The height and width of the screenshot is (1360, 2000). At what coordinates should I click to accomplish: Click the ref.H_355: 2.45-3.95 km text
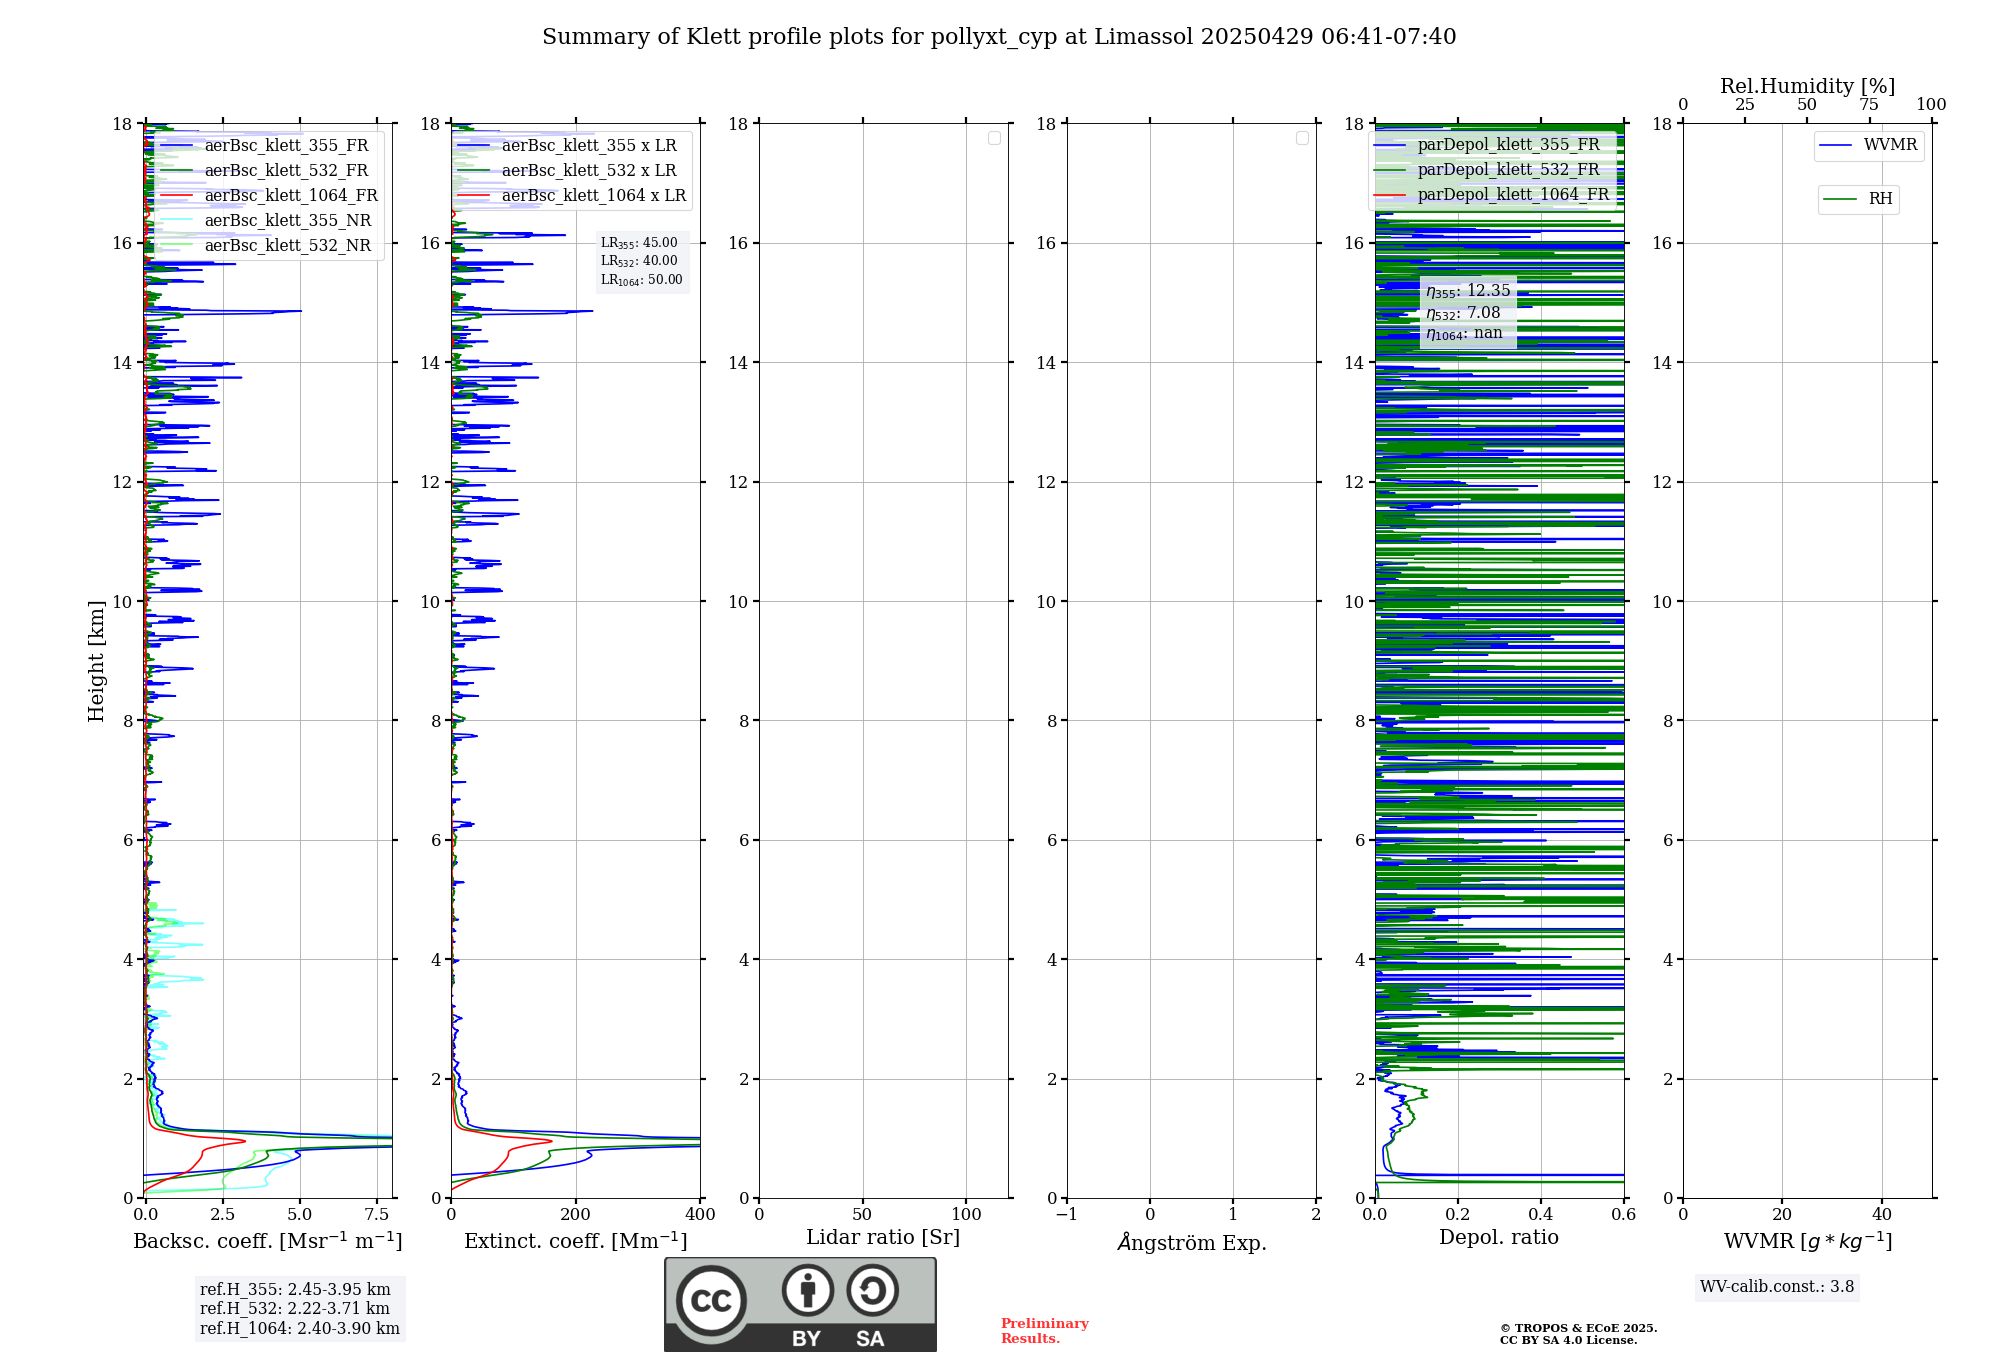pos(295,1290)
